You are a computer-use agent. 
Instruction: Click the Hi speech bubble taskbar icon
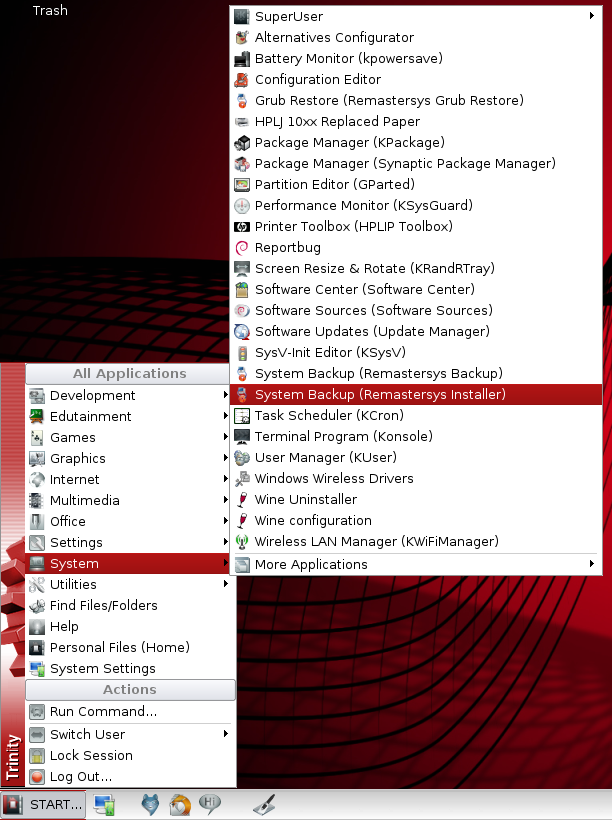click(210, 804)
